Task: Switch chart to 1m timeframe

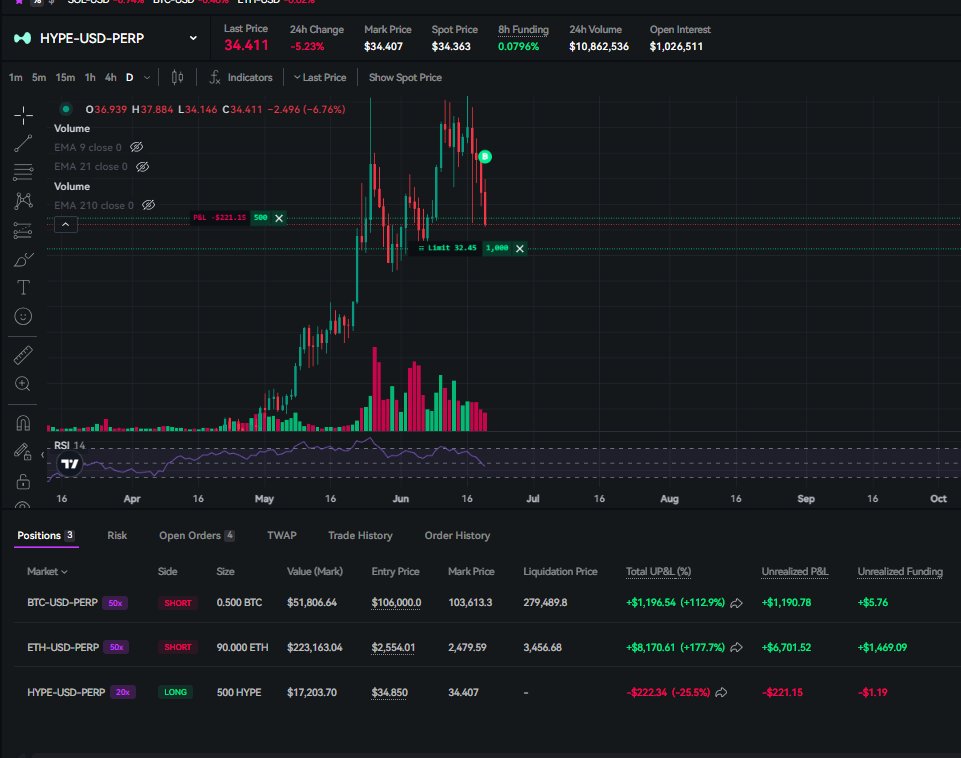Action: [15, 77]
